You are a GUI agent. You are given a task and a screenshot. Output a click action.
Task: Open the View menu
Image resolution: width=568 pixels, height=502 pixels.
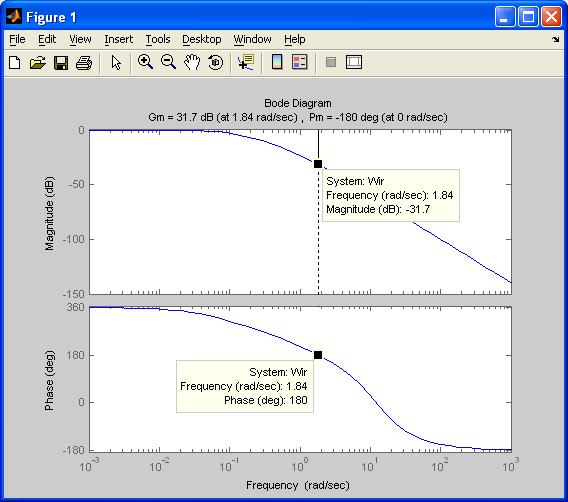[x=80, y=39]
